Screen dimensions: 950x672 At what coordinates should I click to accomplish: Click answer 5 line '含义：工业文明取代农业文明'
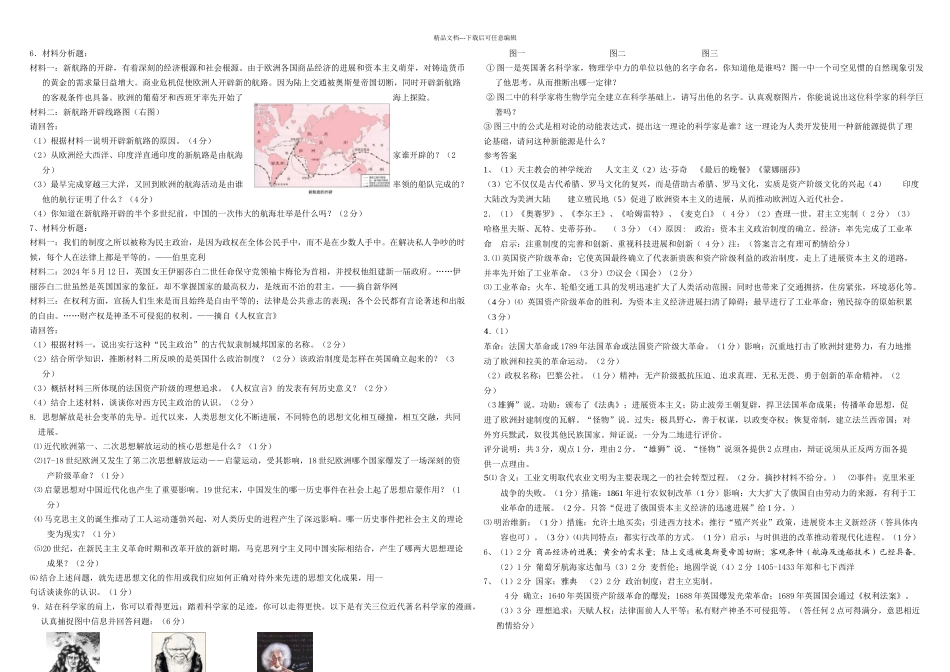700,477
